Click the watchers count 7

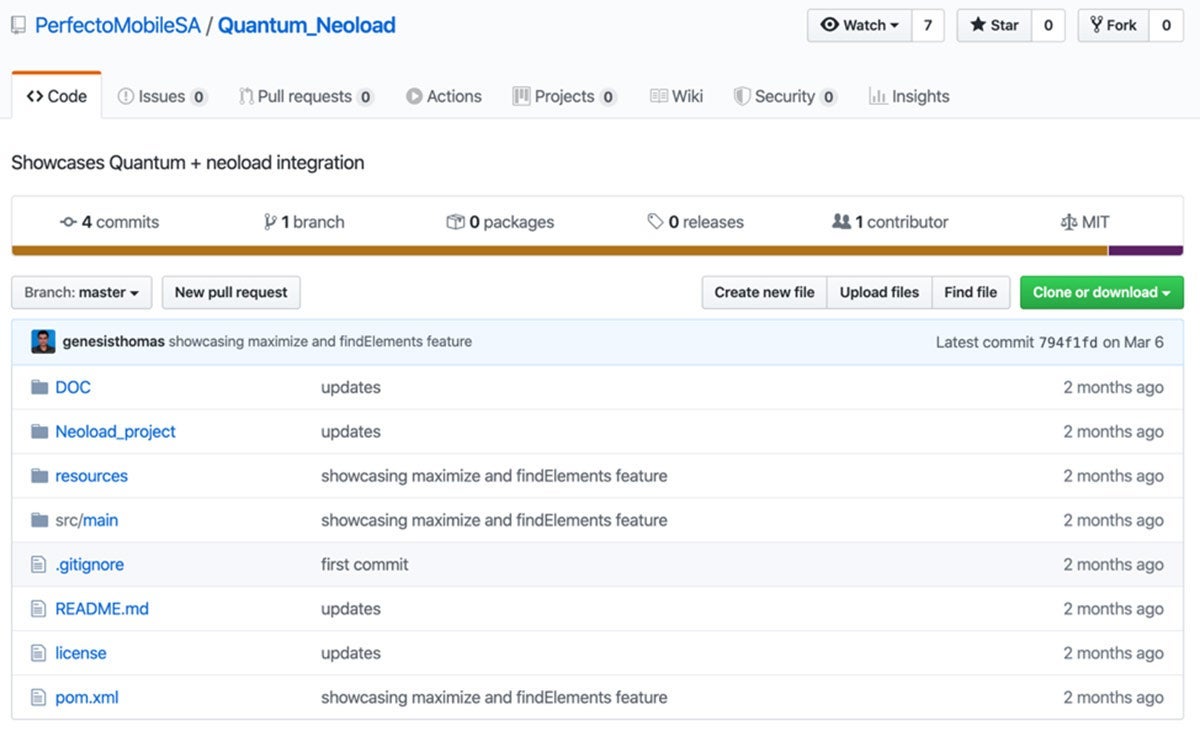click(x=928, y=26)
